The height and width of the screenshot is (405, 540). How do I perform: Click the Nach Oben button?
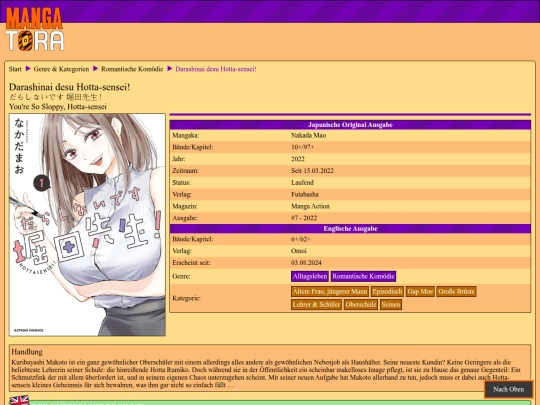pyautogui.click(x=509, y=389)
